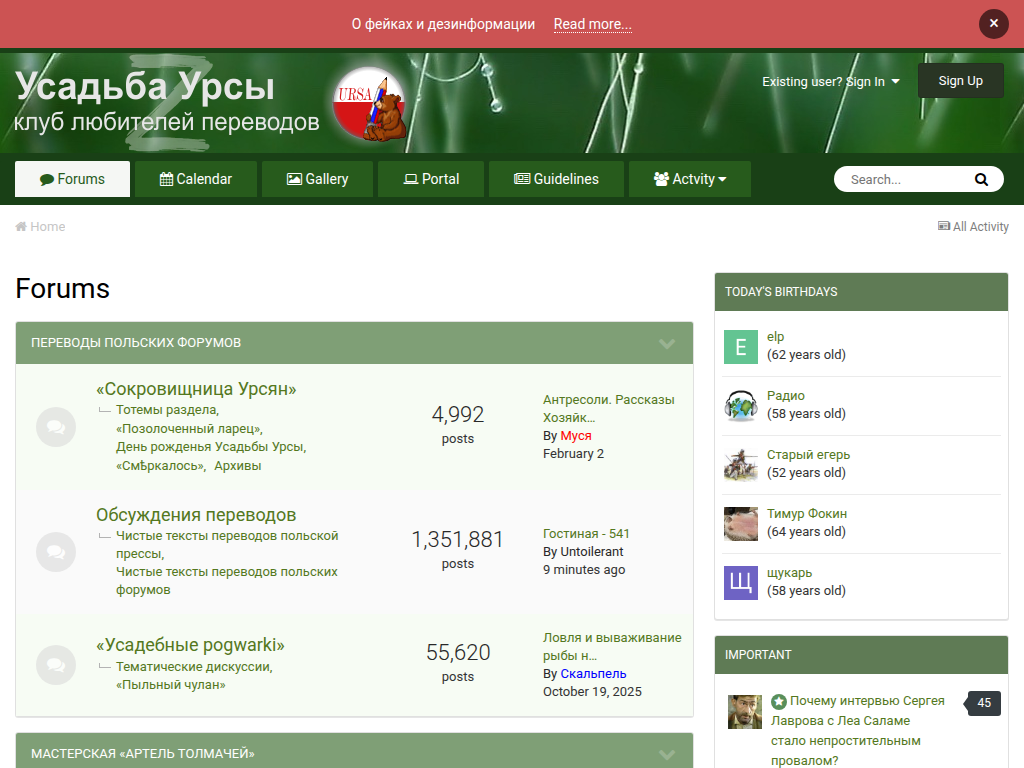Image resolution: width=1024 pixels, height=768 pixels.
Task: Click the URSA bear logo icon
Action: pyautogui.click(x=368, y=104)
